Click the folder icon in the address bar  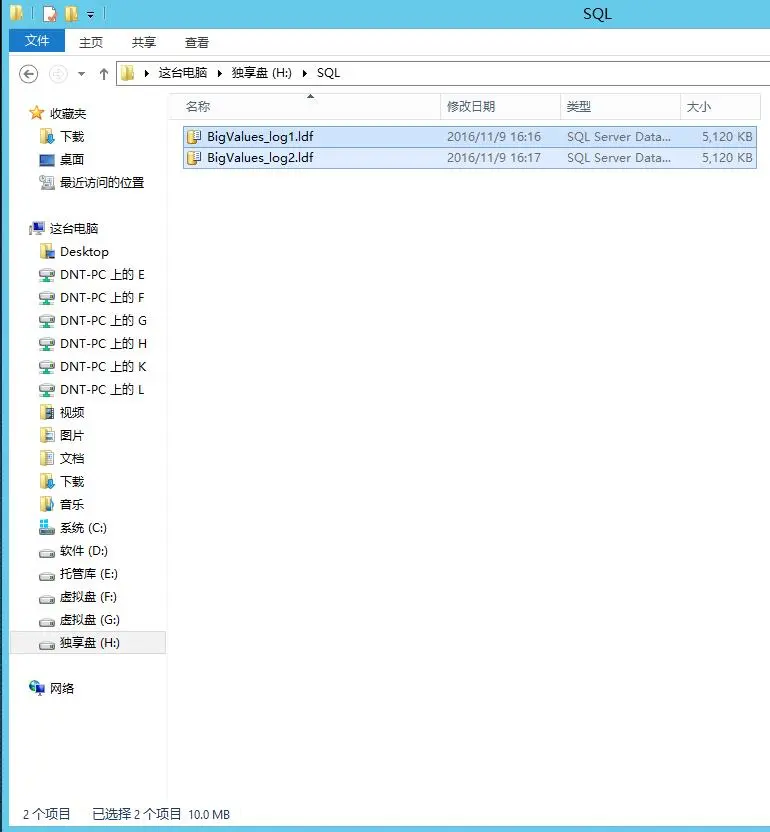click(x=127, y=73)
